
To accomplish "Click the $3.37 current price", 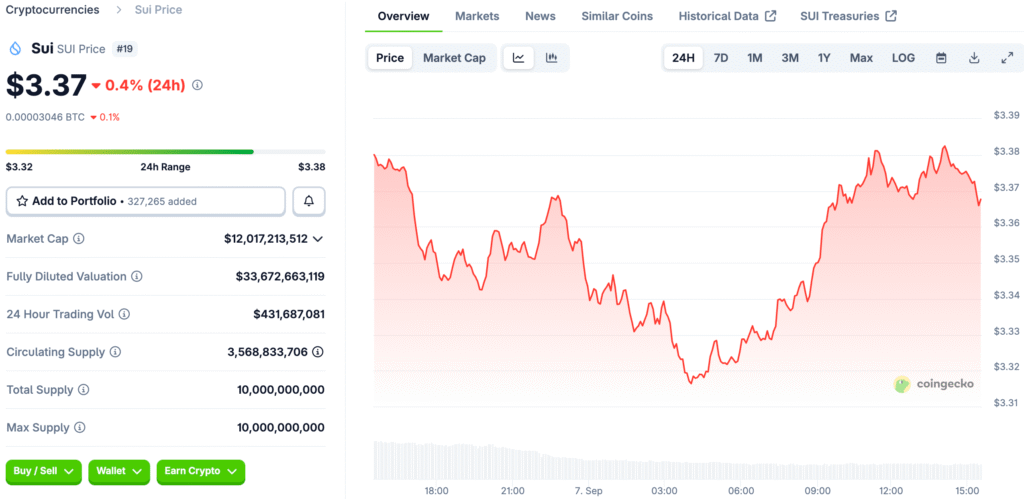I will (x=46, y=85).
